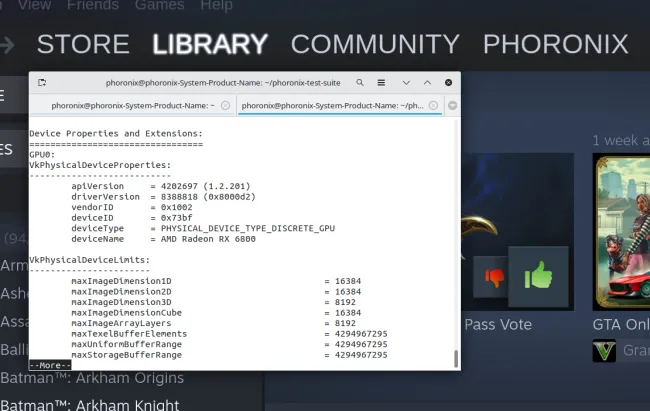This screenshot has height=411, width=650.
Task: Click the apiVersion 4202697 line
Action: pyautogui.click(x=161, y=186)
